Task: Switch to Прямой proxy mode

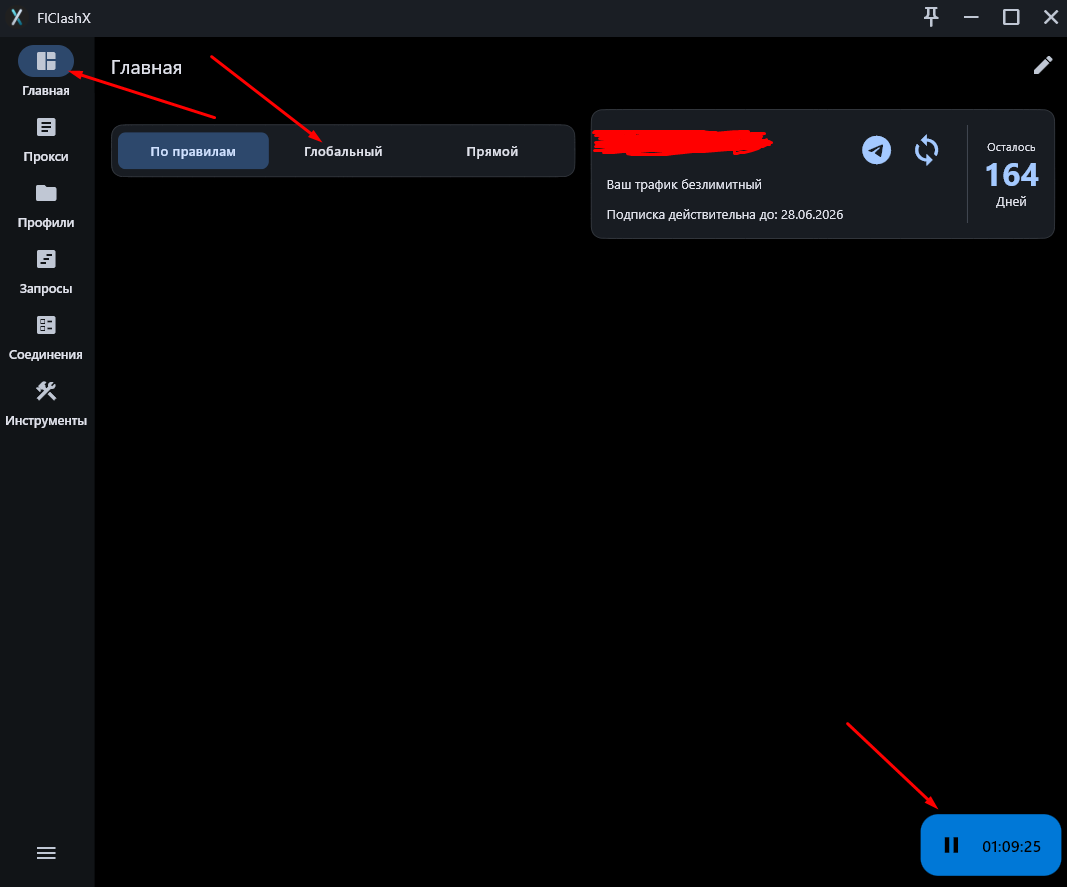Action: [x=491, y=150]
